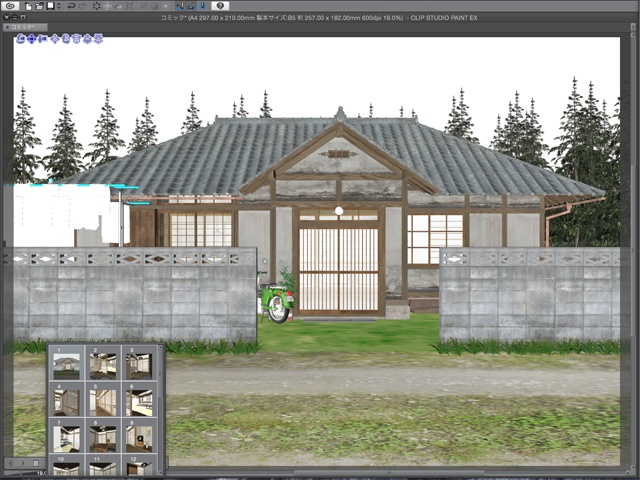
Task: Undo the last action
Action: [71, 6]
